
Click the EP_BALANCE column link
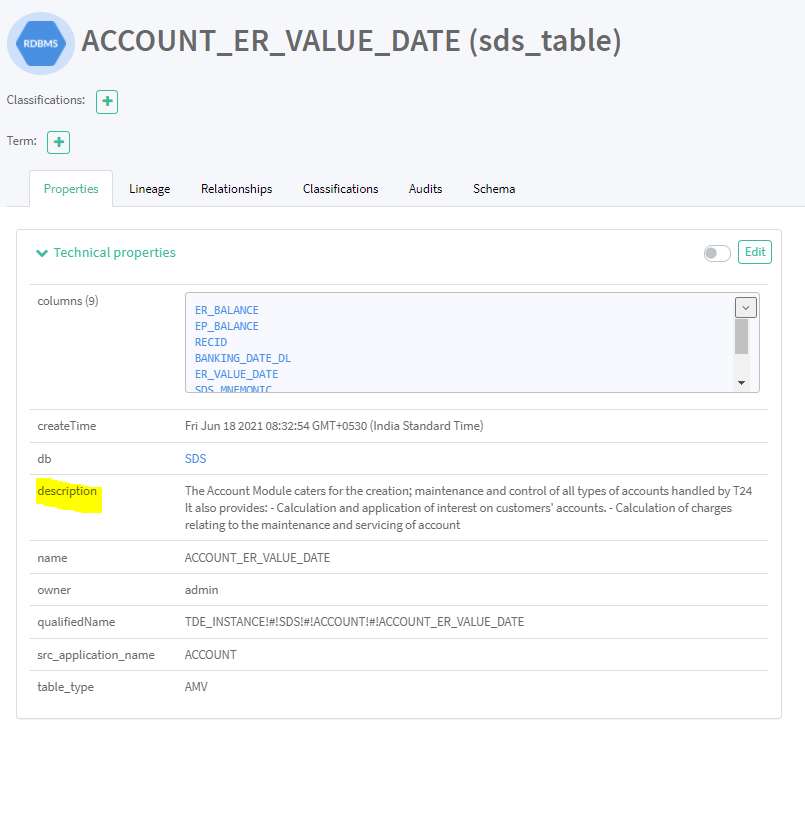(x=226, y=326)
